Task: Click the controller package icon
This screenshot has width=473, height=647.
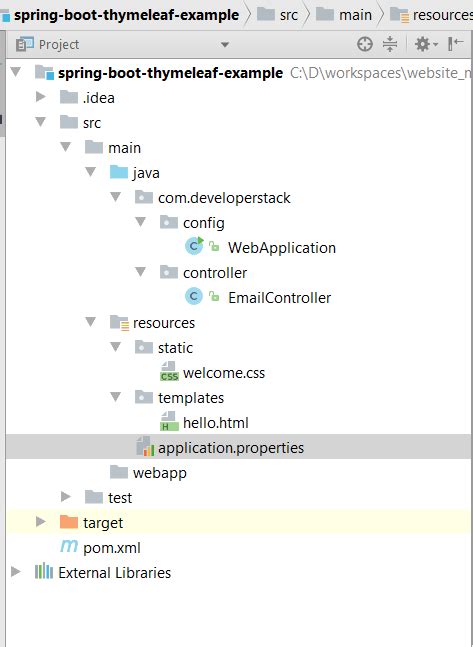Action: click(169, 272)
